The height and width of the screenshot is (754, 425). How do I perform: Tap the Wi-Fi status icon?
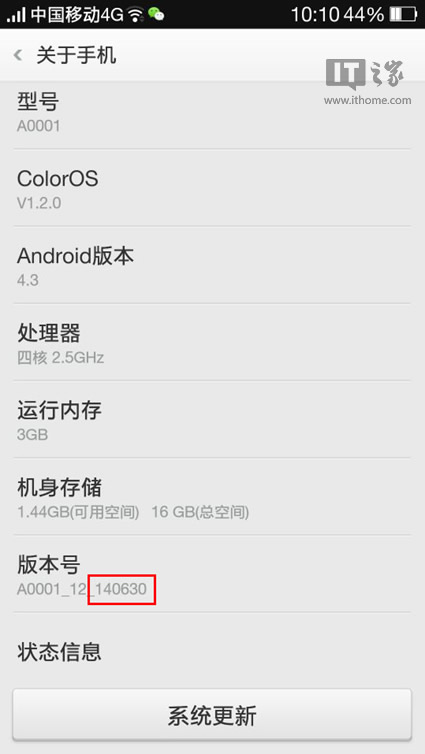tap(136, 14)
